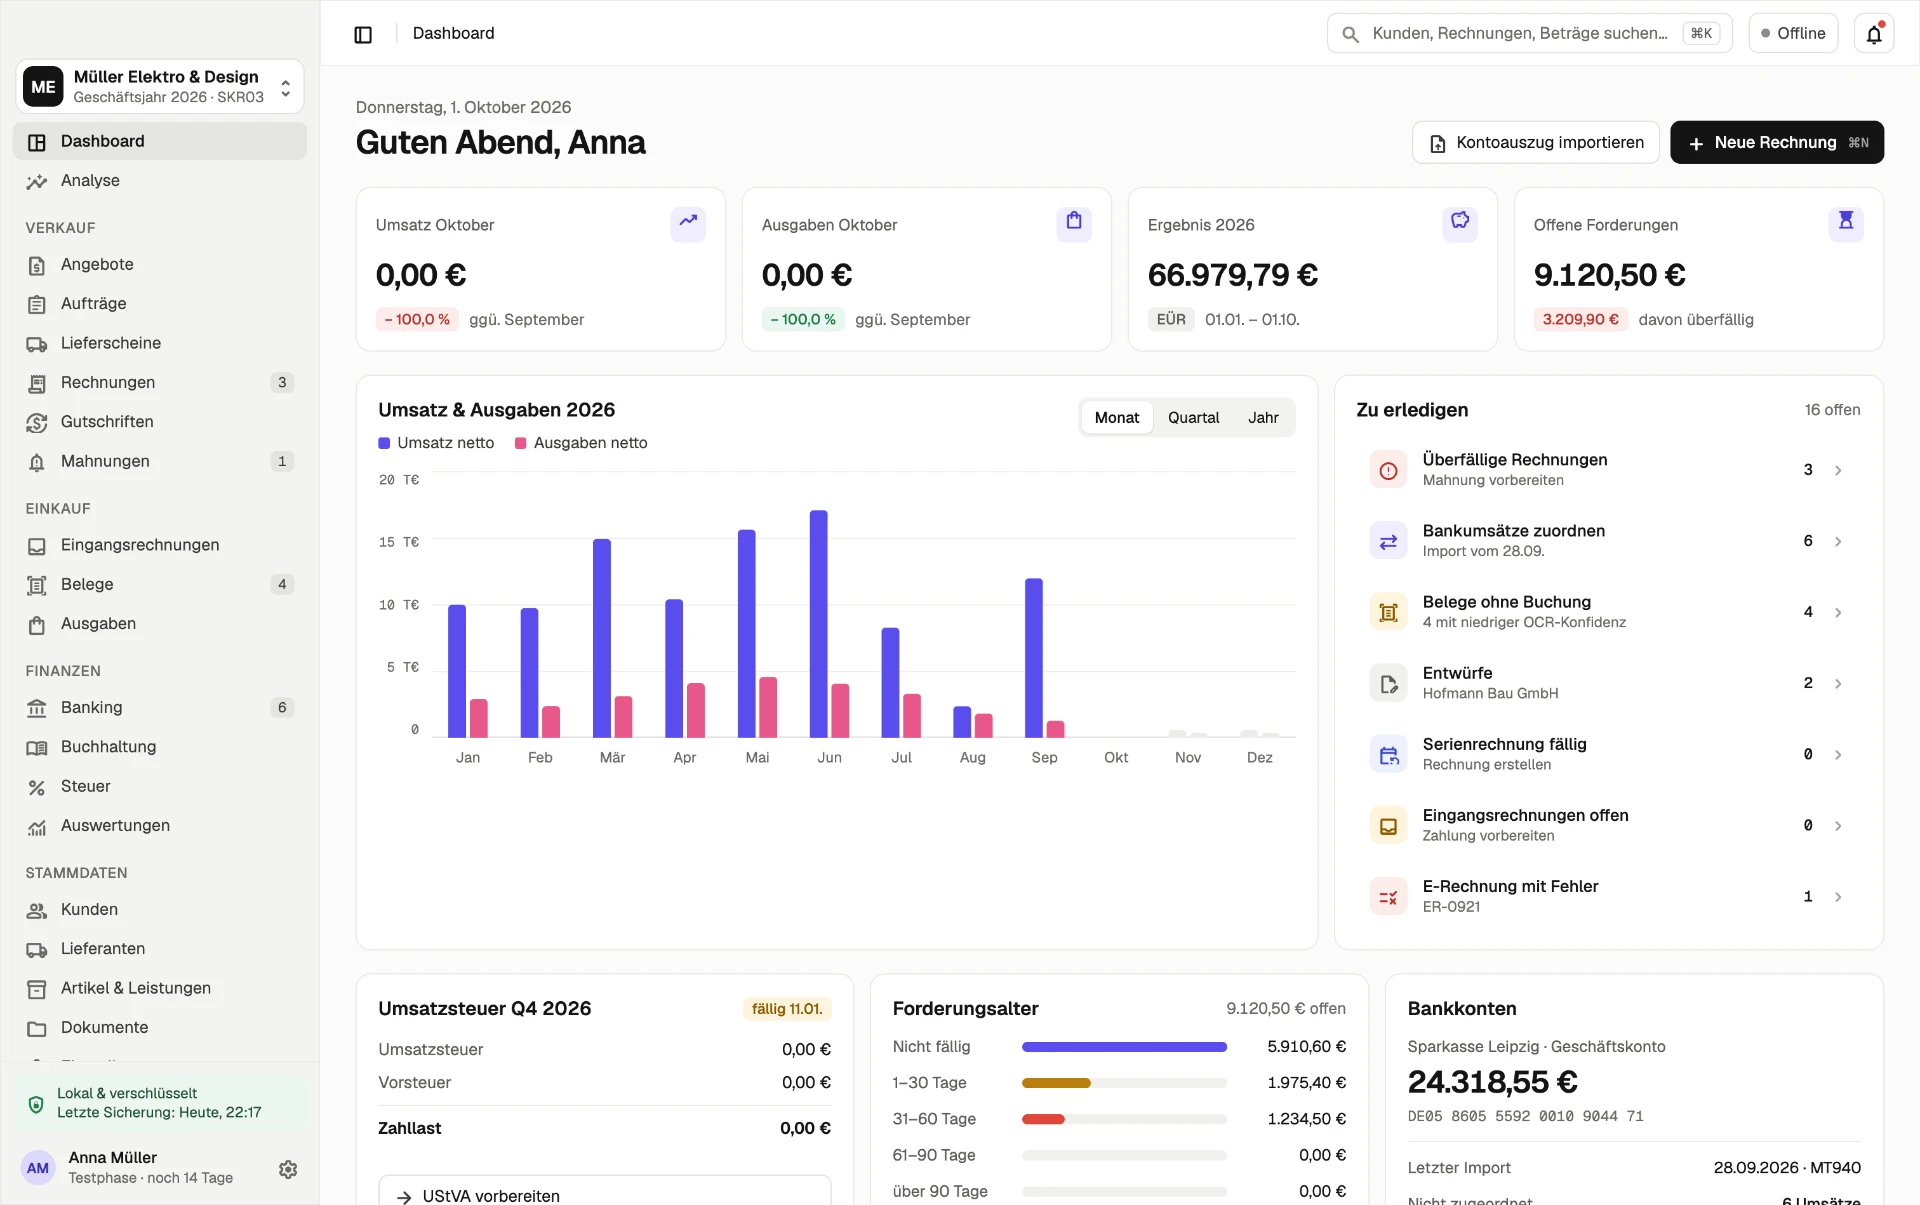
Task: Click the shield icon for local encryption
Action: click(36, 1103)
